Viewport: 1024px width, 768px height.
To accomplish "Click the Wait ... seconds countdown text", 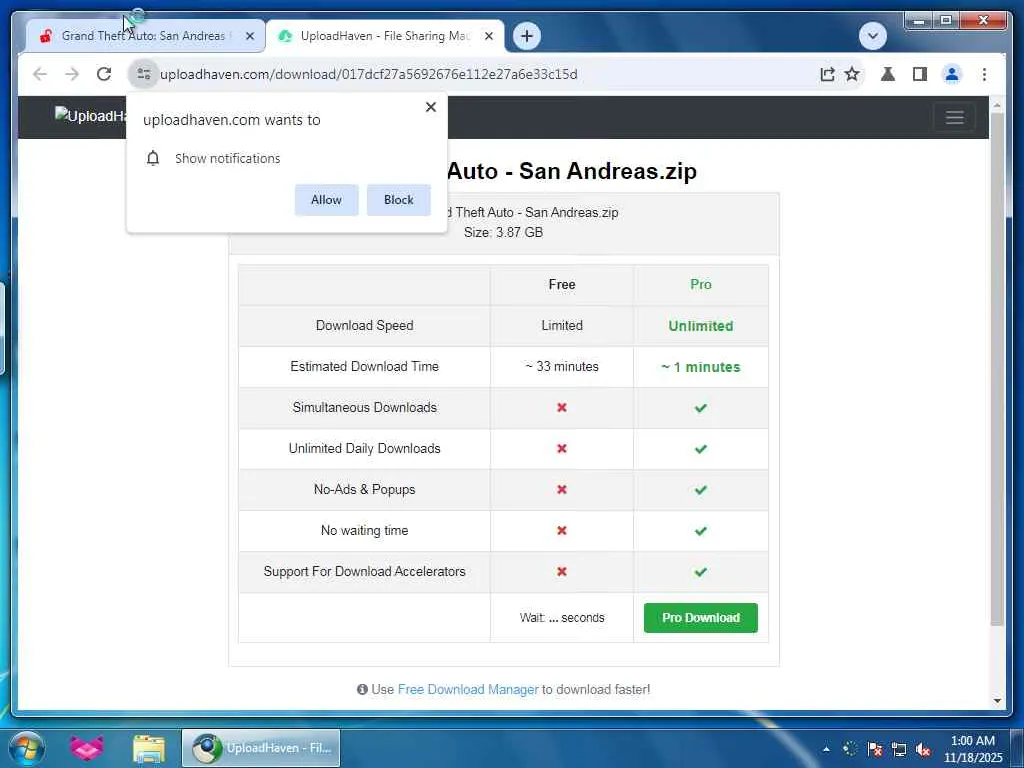I will tap(562, 618).
